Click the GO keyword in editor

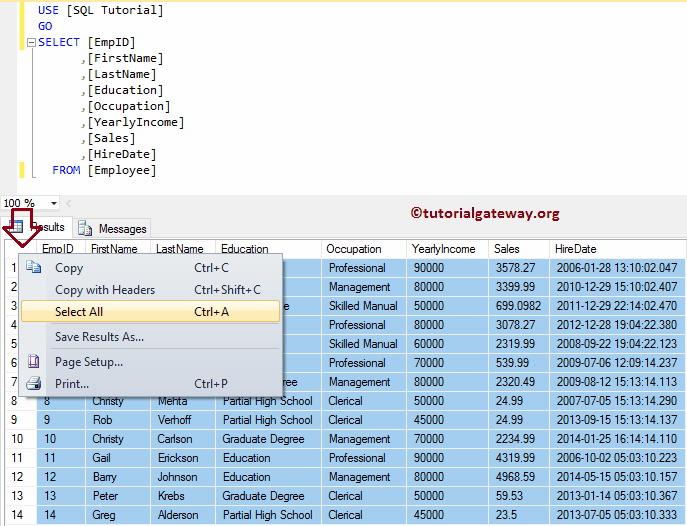(x=45, y=26)
